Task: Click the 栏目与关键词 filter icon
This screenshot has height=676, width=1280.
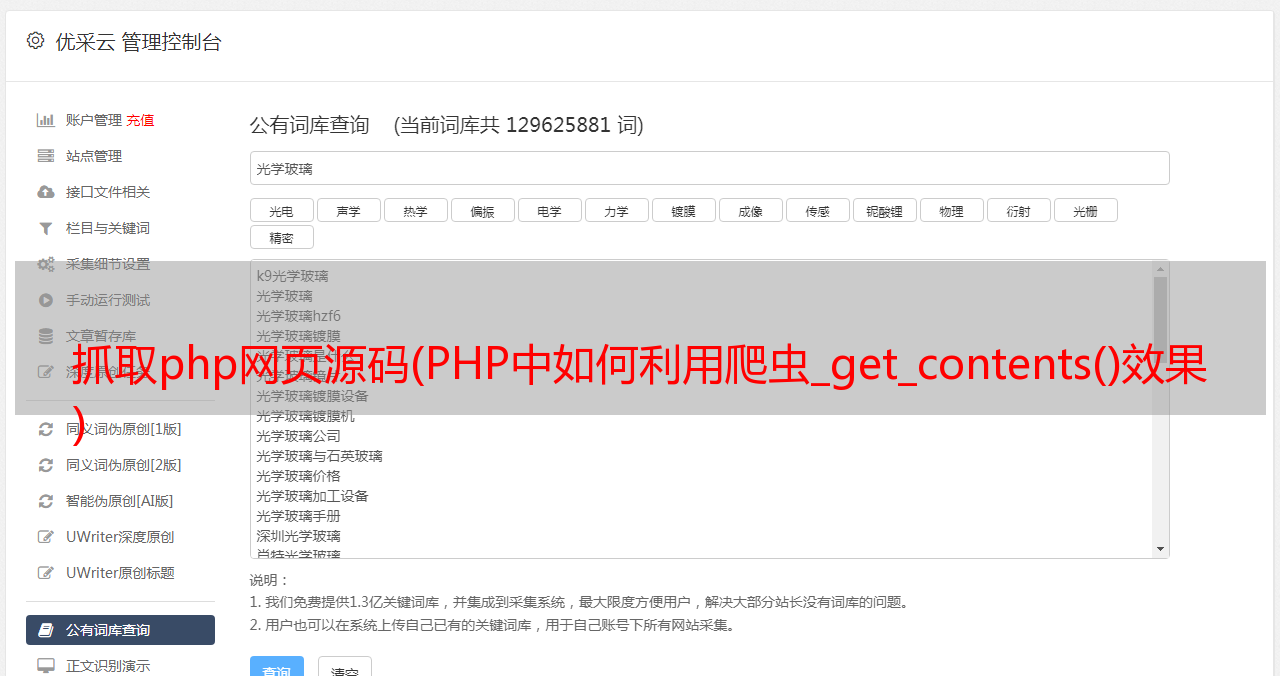Action: (46, 228)
